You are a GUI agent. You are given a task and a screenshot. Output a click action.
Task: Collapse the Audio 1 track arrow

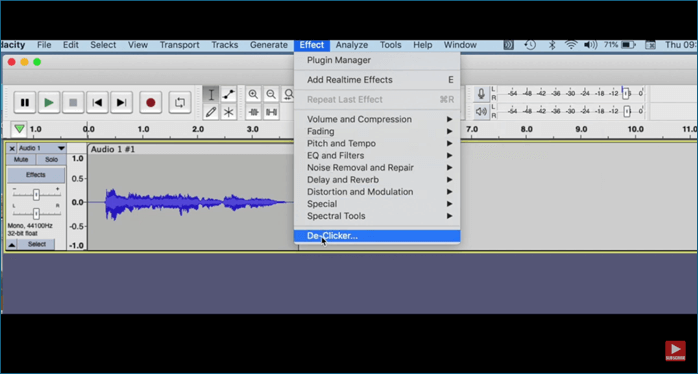12,244
